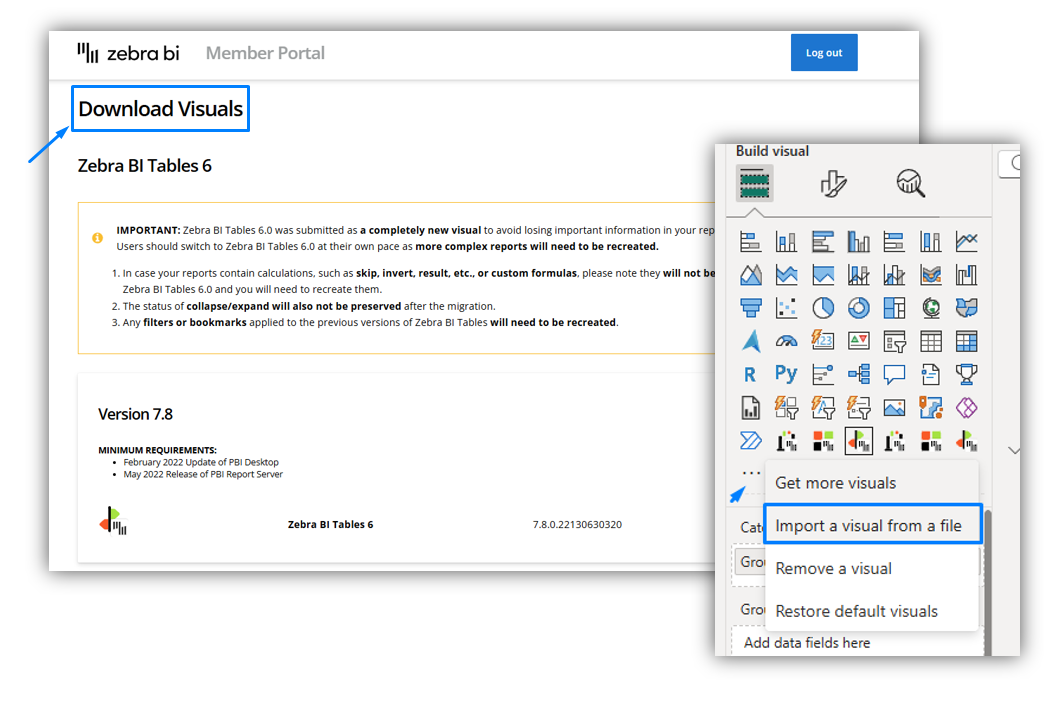Screen dimensions: 1063x701
Task: Click Add data fields here well
Action: click(806, 643)
